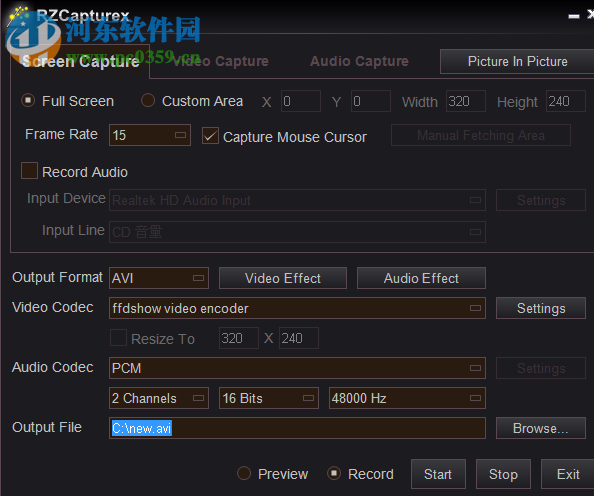Image resolution: width=594 pixels, height=496 pixels.
Task: Minimize the RZCapturex window
Action: 574,16
